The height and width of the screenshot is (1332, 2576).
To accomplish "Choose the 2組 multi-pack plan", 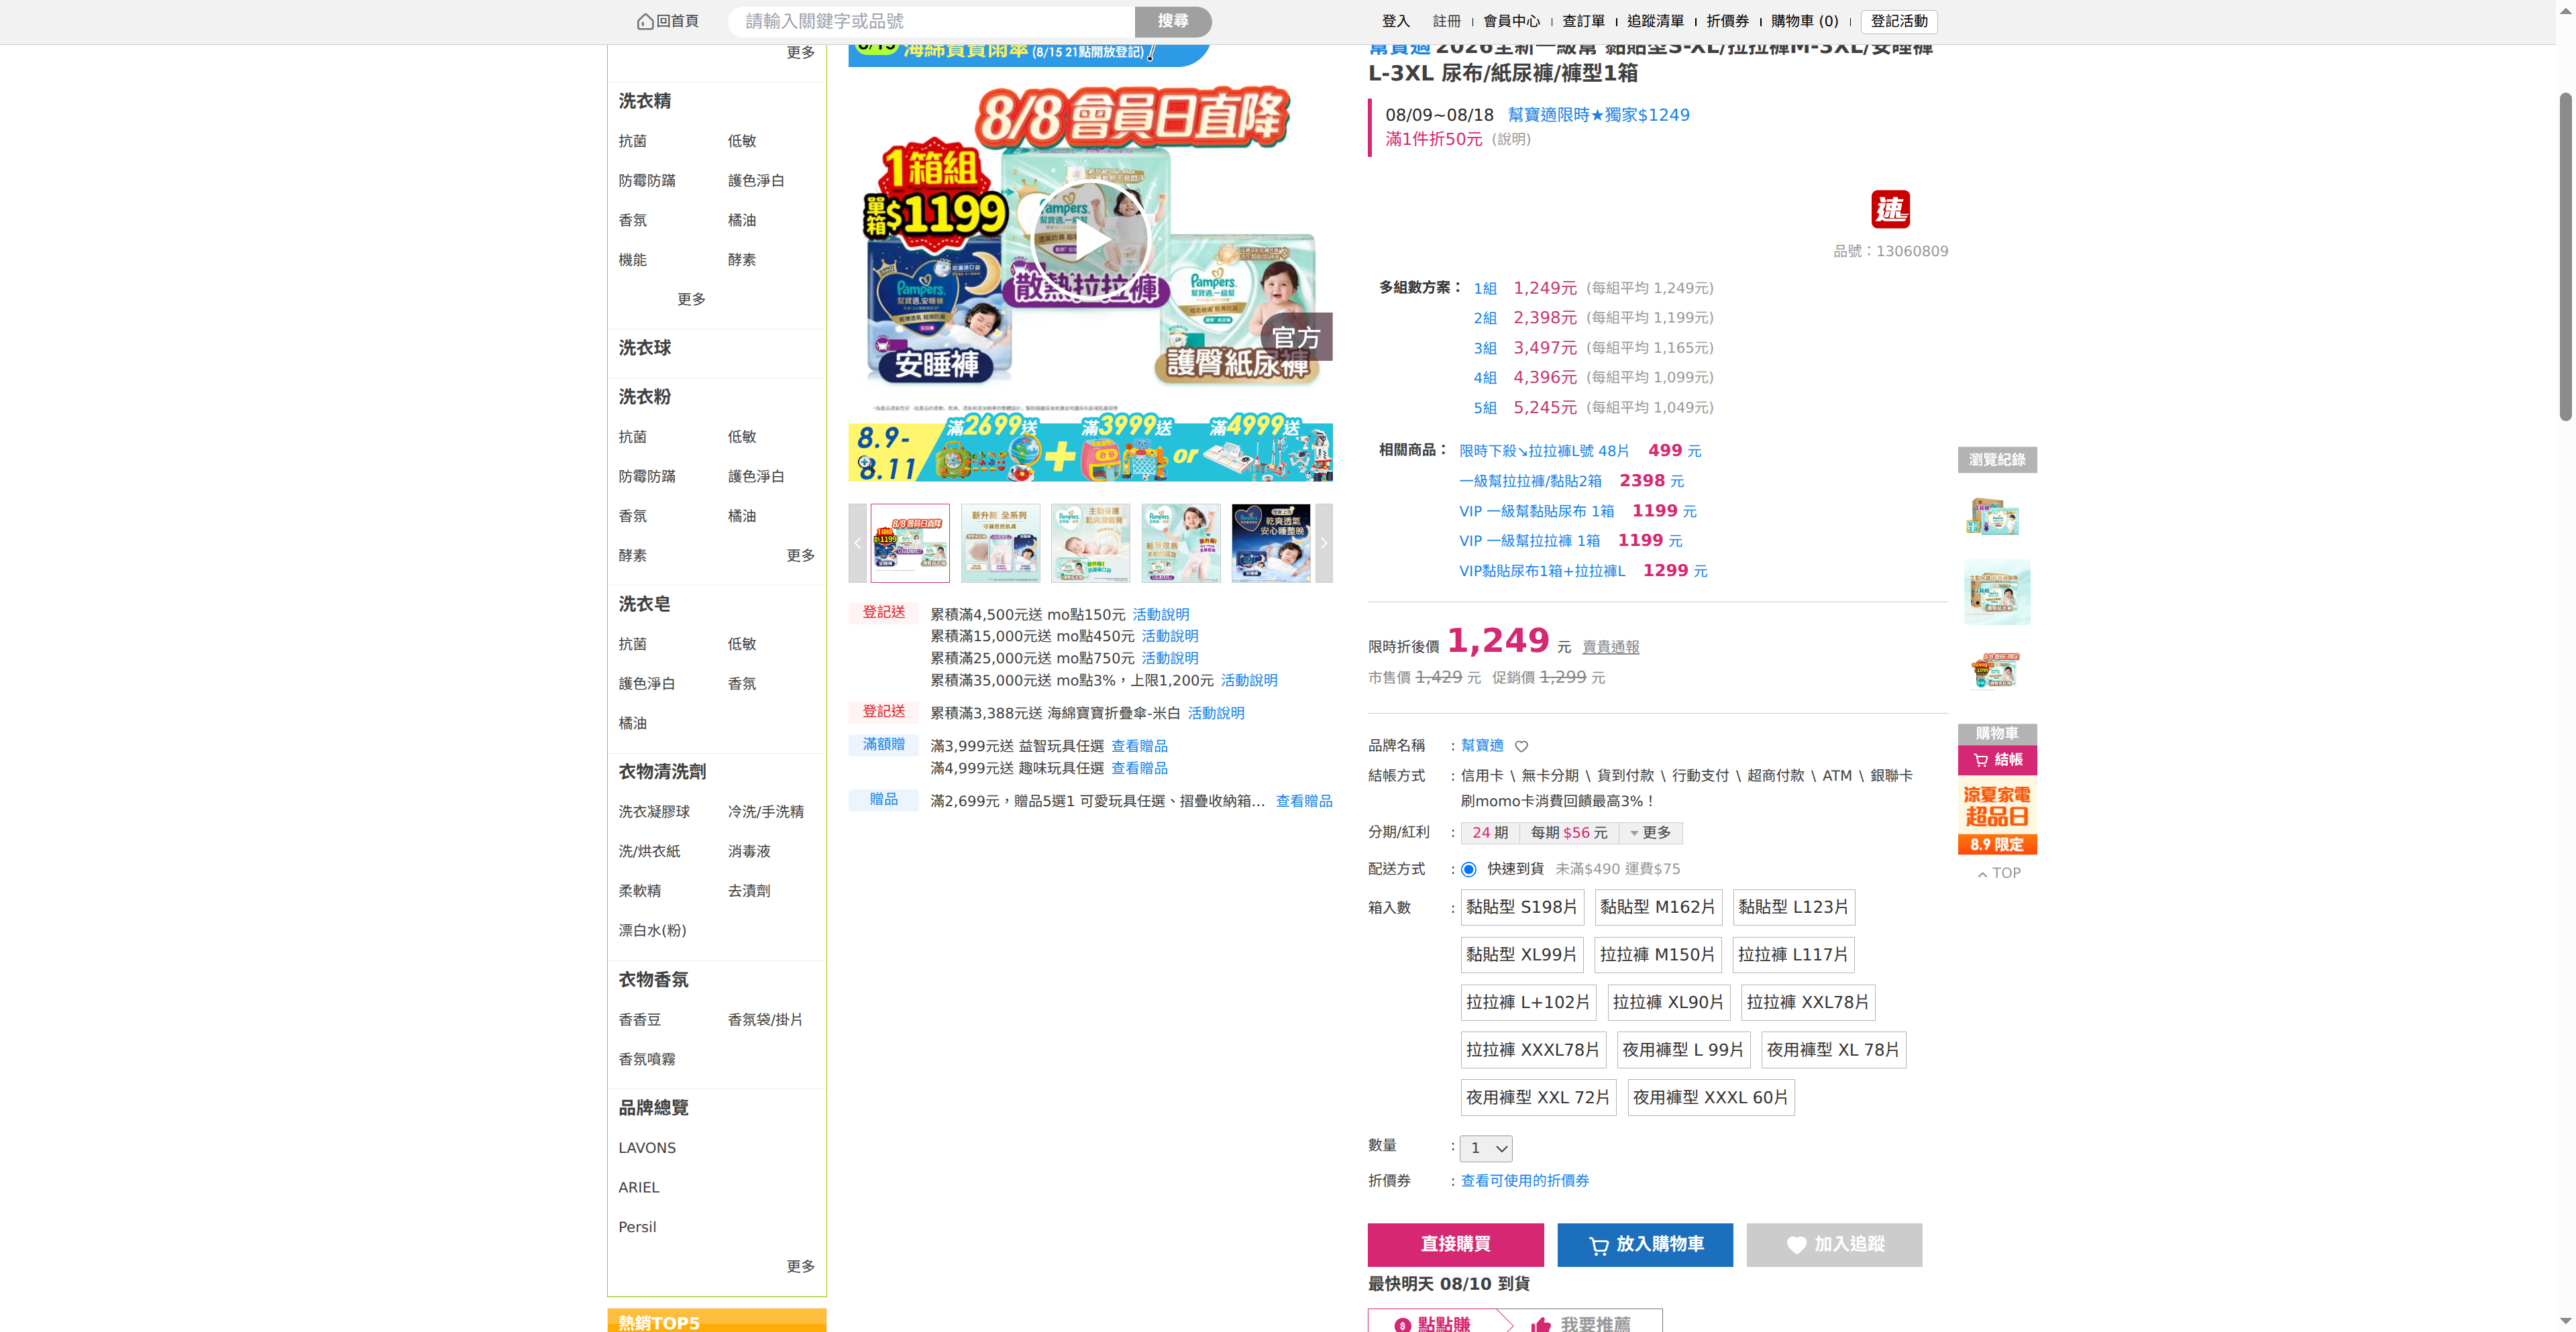I will pyautogui.click(x=1484, y=318).
